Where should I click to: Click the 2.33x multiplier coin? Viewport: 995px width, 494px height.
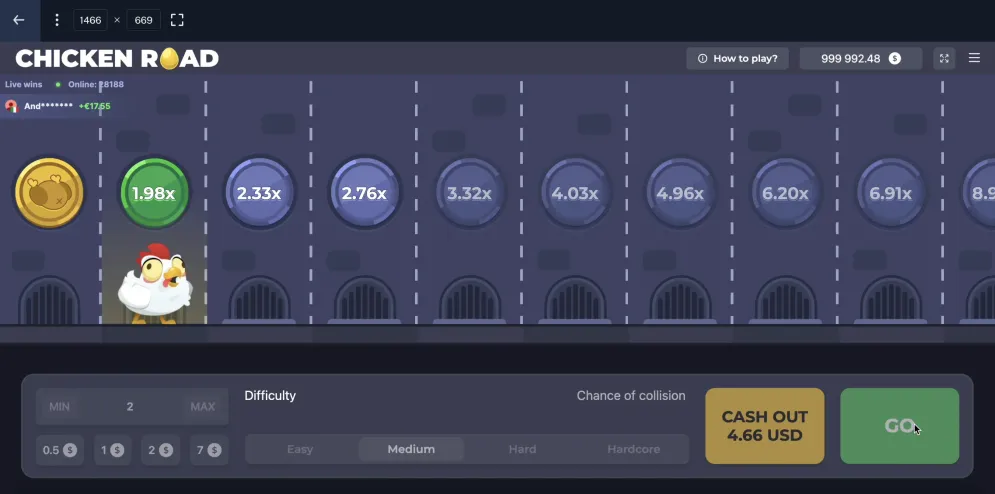259,193
